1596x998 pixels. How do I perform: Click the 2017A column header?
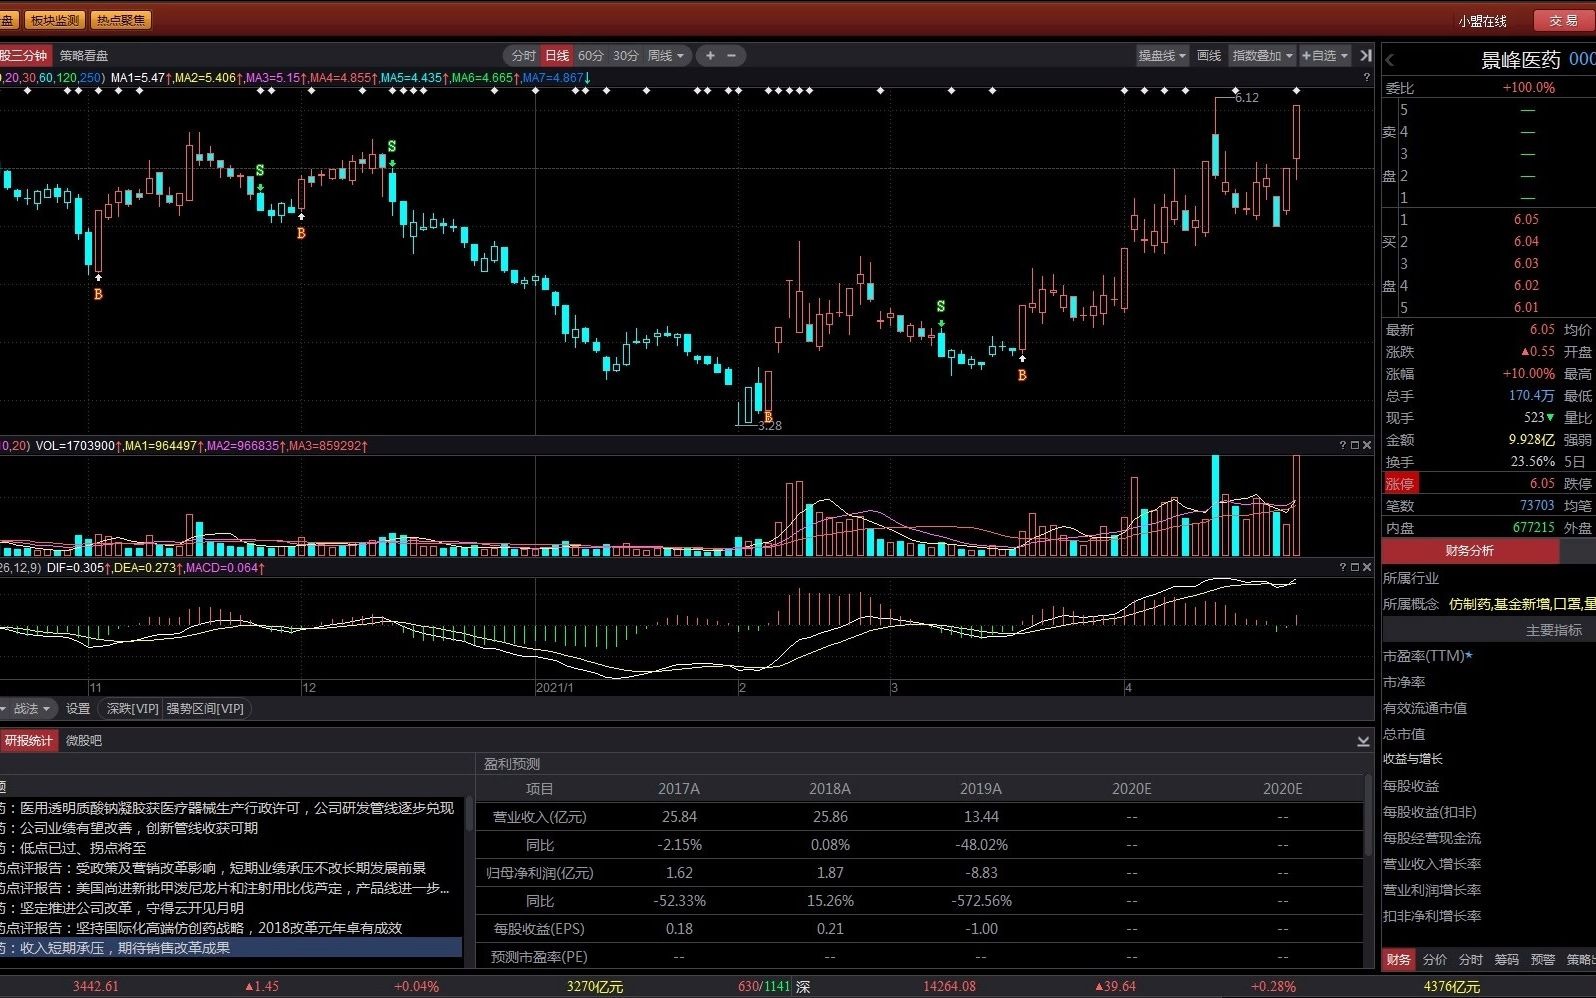click(x=679, y=789)
